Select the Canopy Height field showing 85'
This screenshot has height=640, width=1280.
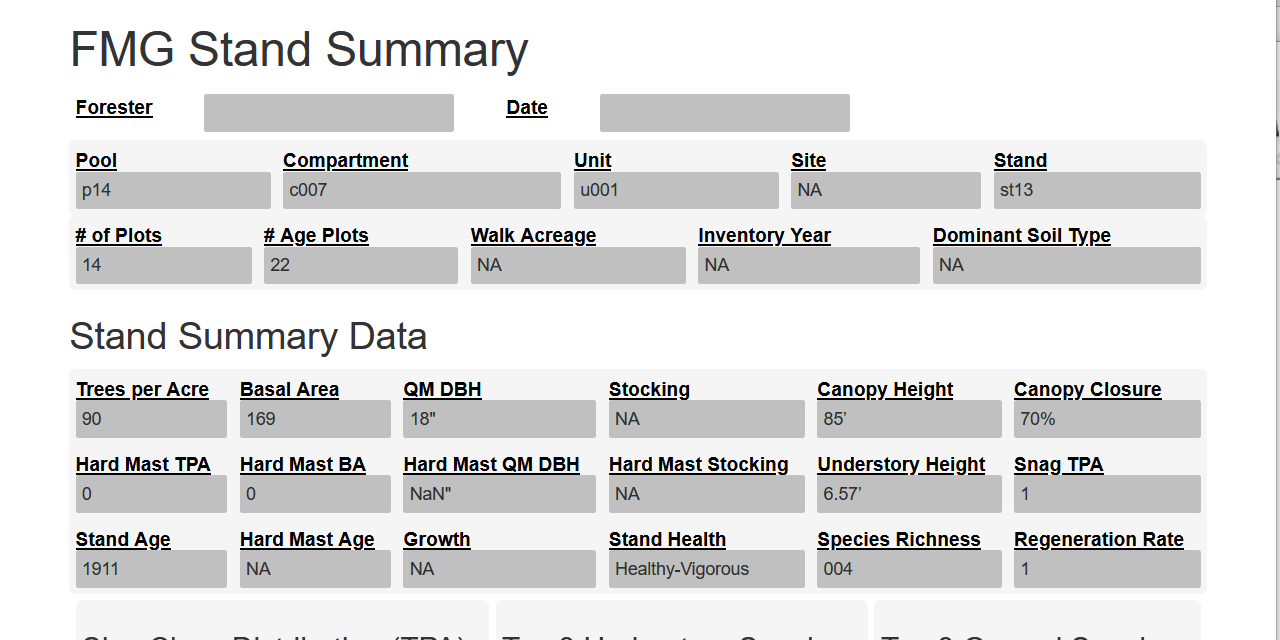click(x=909, y=419)
